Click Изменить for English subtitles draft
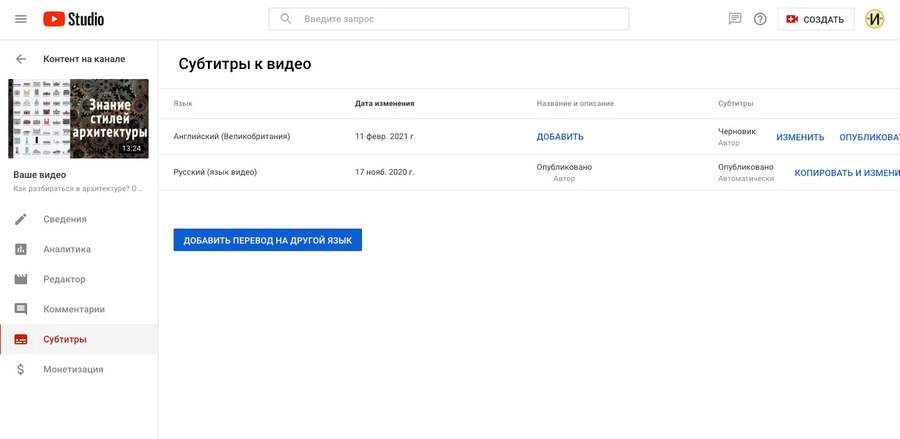This screenshot has height=439, width=900. pyautogui.click(x=800, y=138)
